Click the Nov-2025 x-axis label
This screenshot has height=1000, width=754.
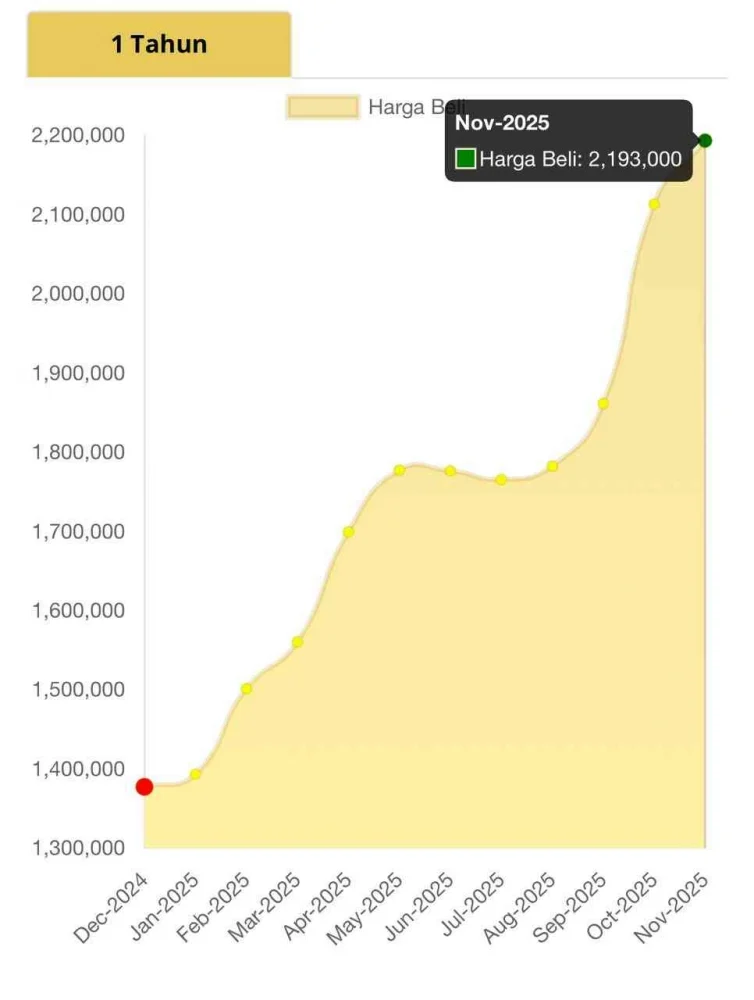[x=672, y=908]
